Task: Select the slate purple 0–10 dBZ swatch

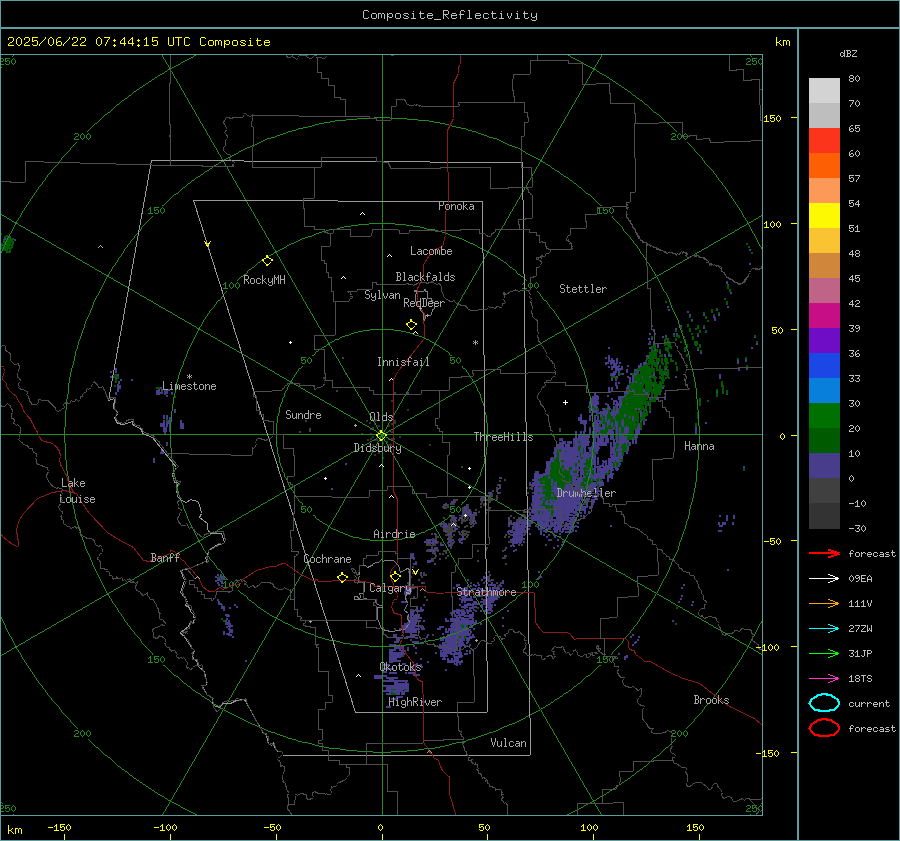Action: (824, 466)
